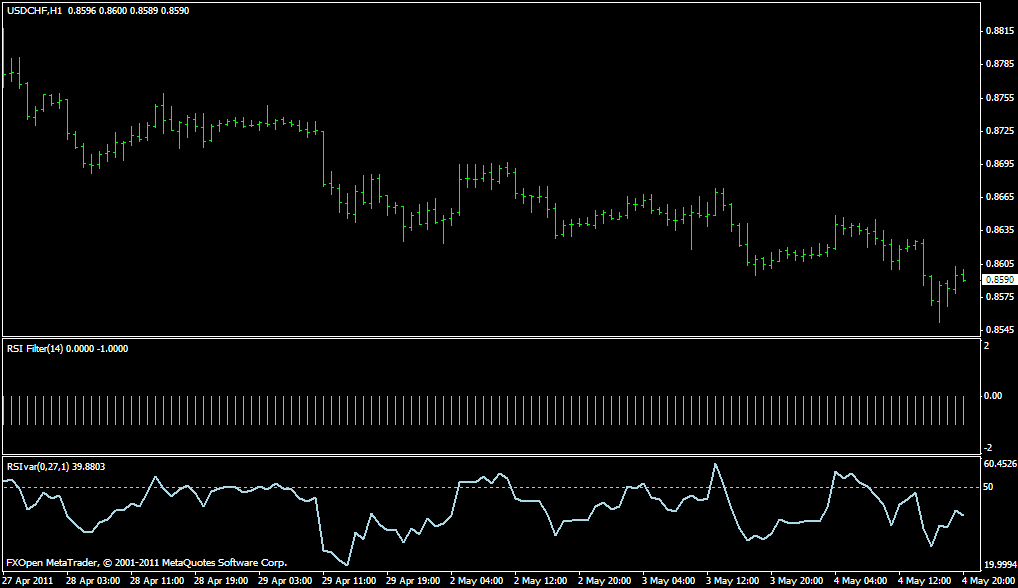Click the 4 May 04:00 time label
This screenshot has height=588, width=1018.
tap(861, 580)
